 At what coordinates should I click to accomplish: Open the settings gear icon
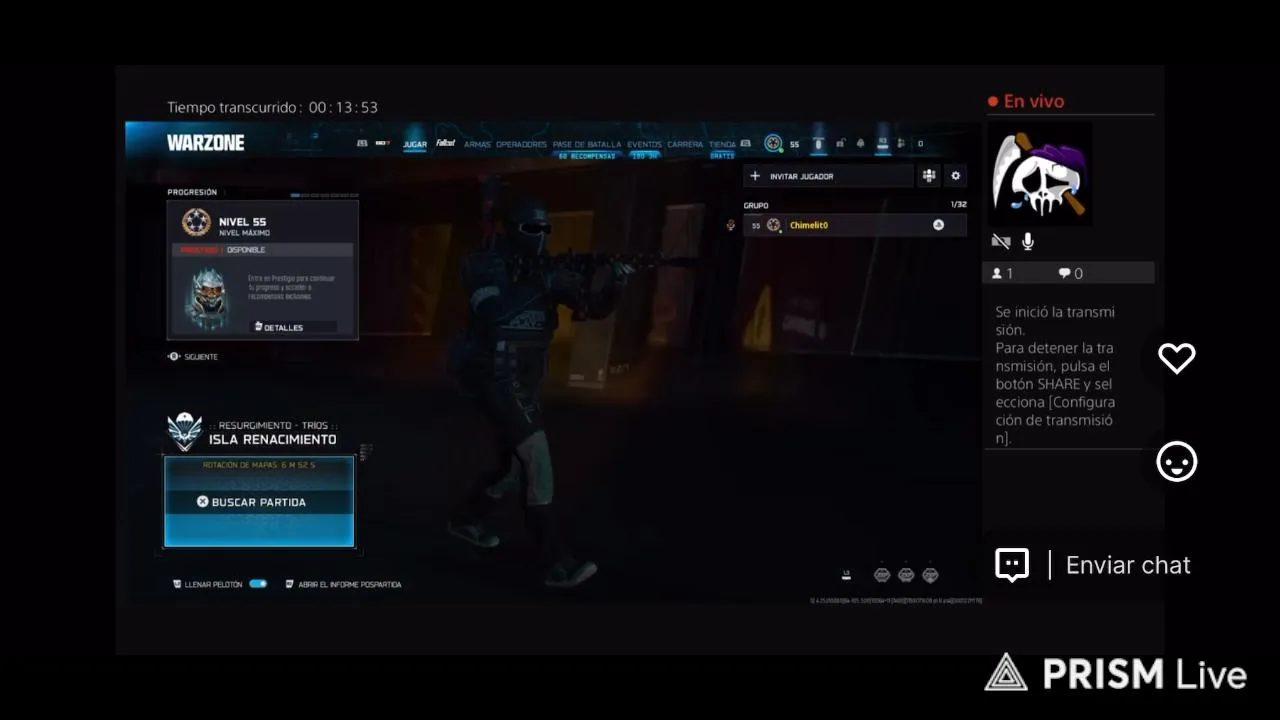point(956,176)
